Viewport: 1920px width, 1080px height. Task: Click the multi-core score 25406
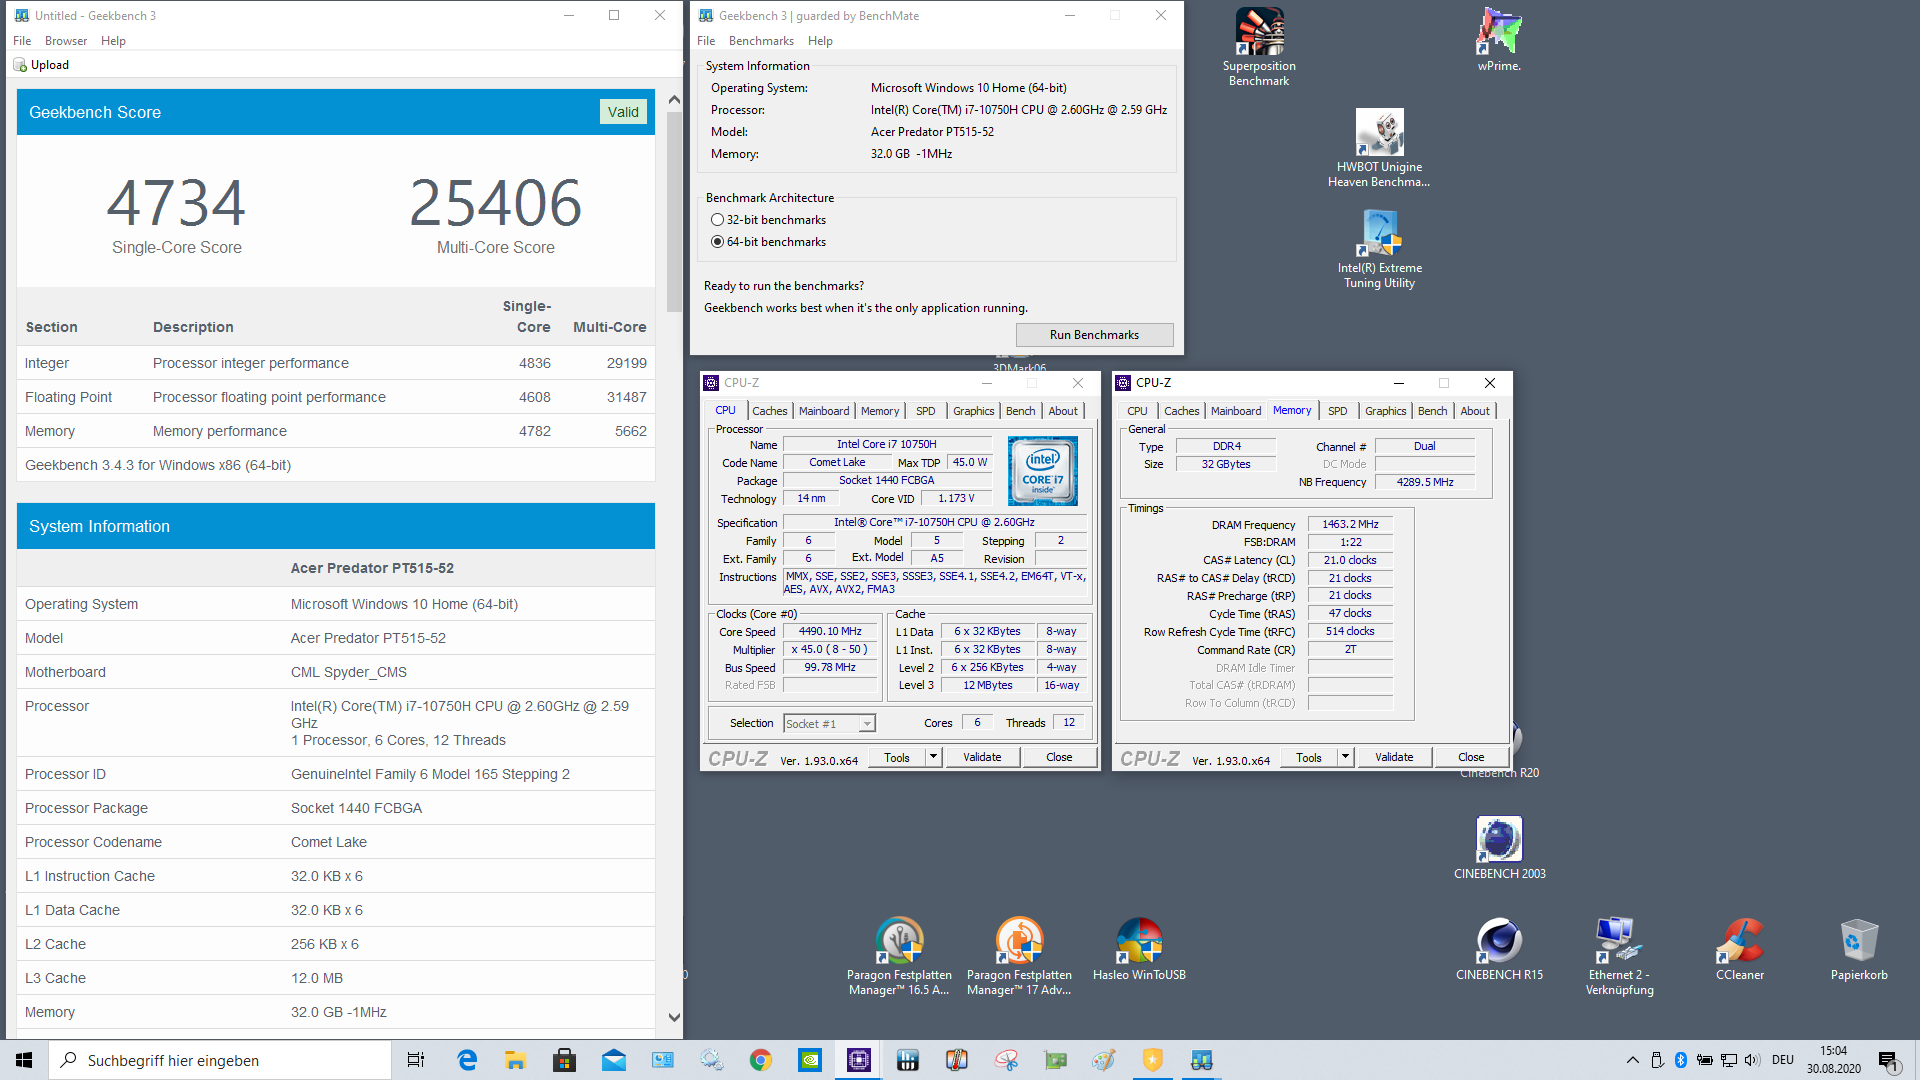(495, 203)
